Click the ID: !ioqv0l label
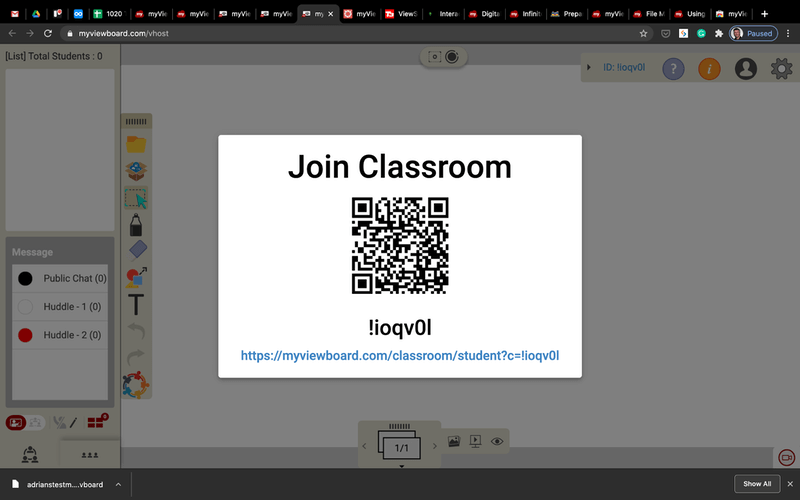This screenshot has height=500, width=800. pos(624,67)
